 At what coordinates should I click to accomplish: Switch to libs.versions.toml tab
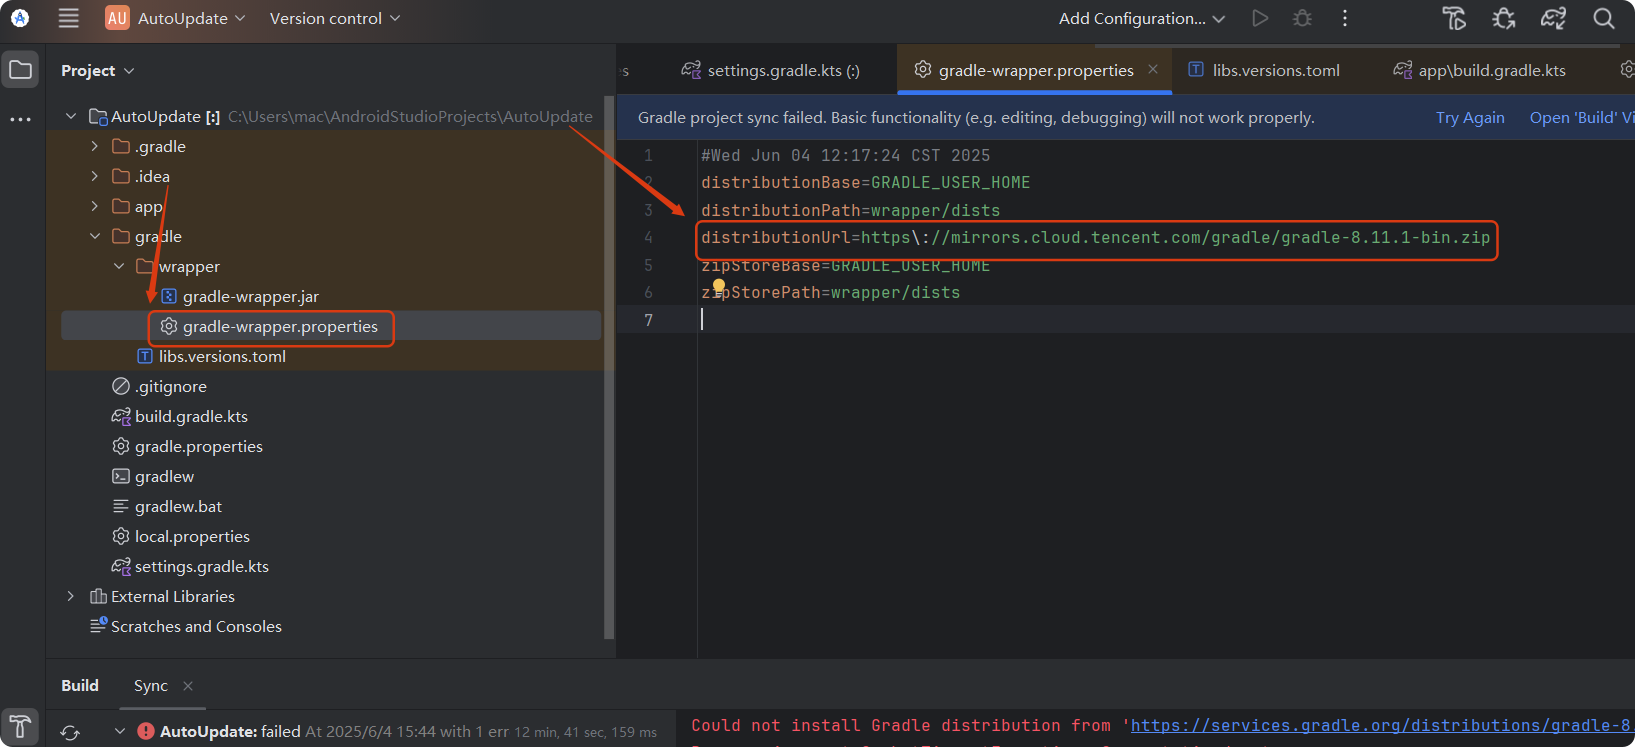(1264, 70)
